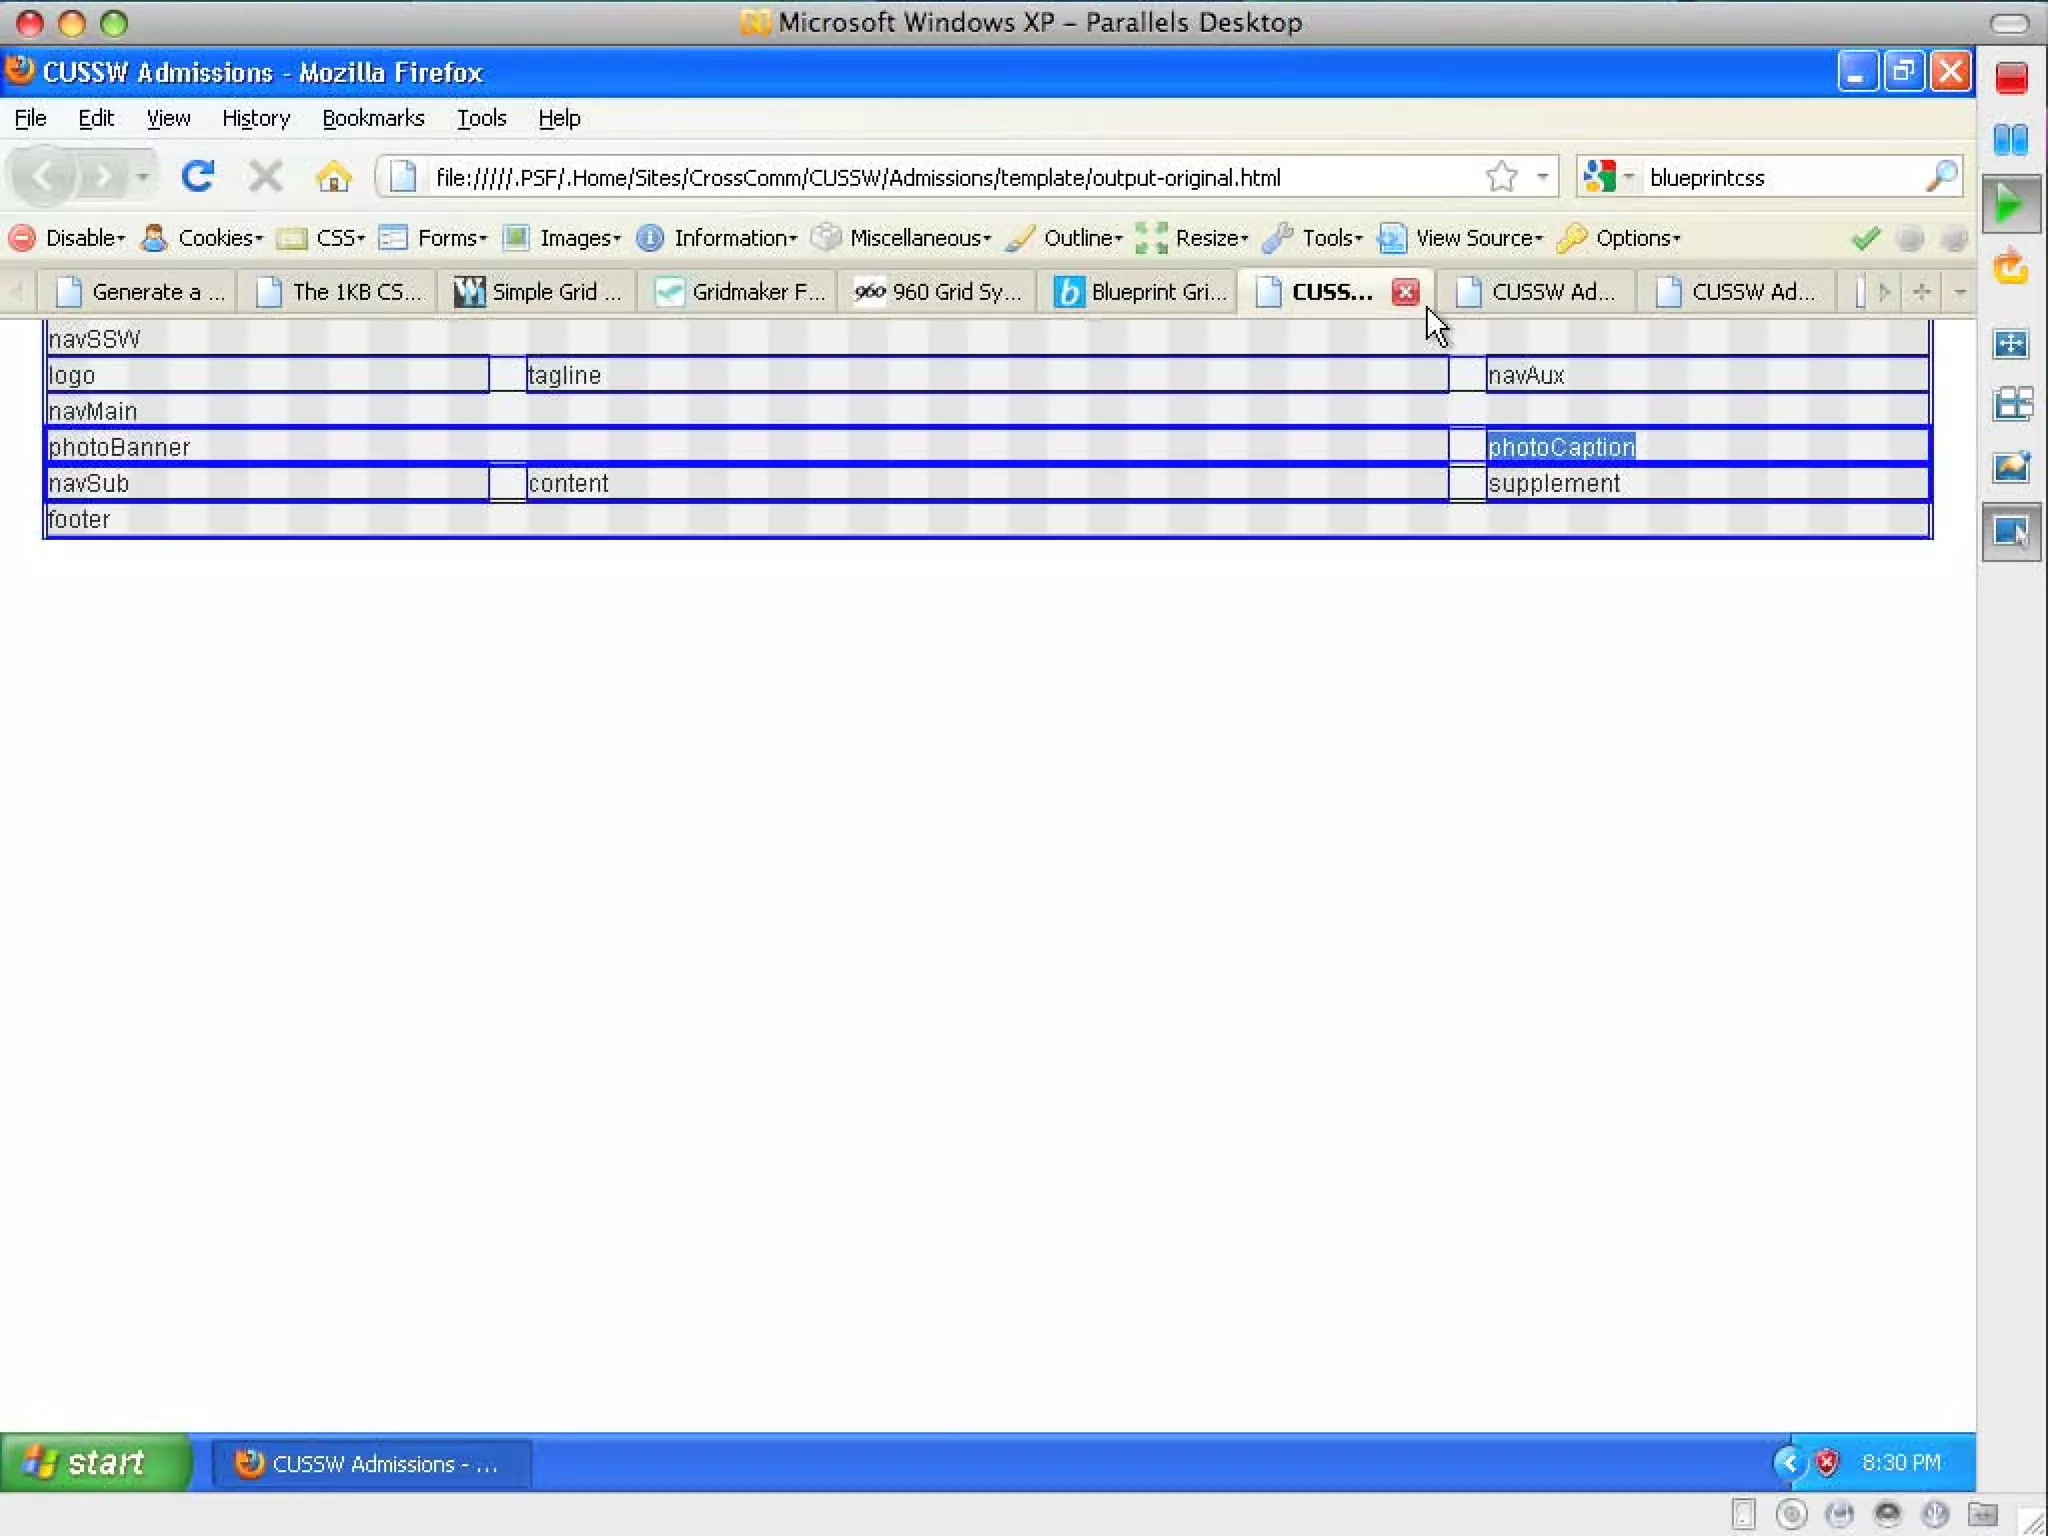Click the Parallels blue pause icon
The width and height of the screenshot is (2048, 1536).
[2010, 140]
